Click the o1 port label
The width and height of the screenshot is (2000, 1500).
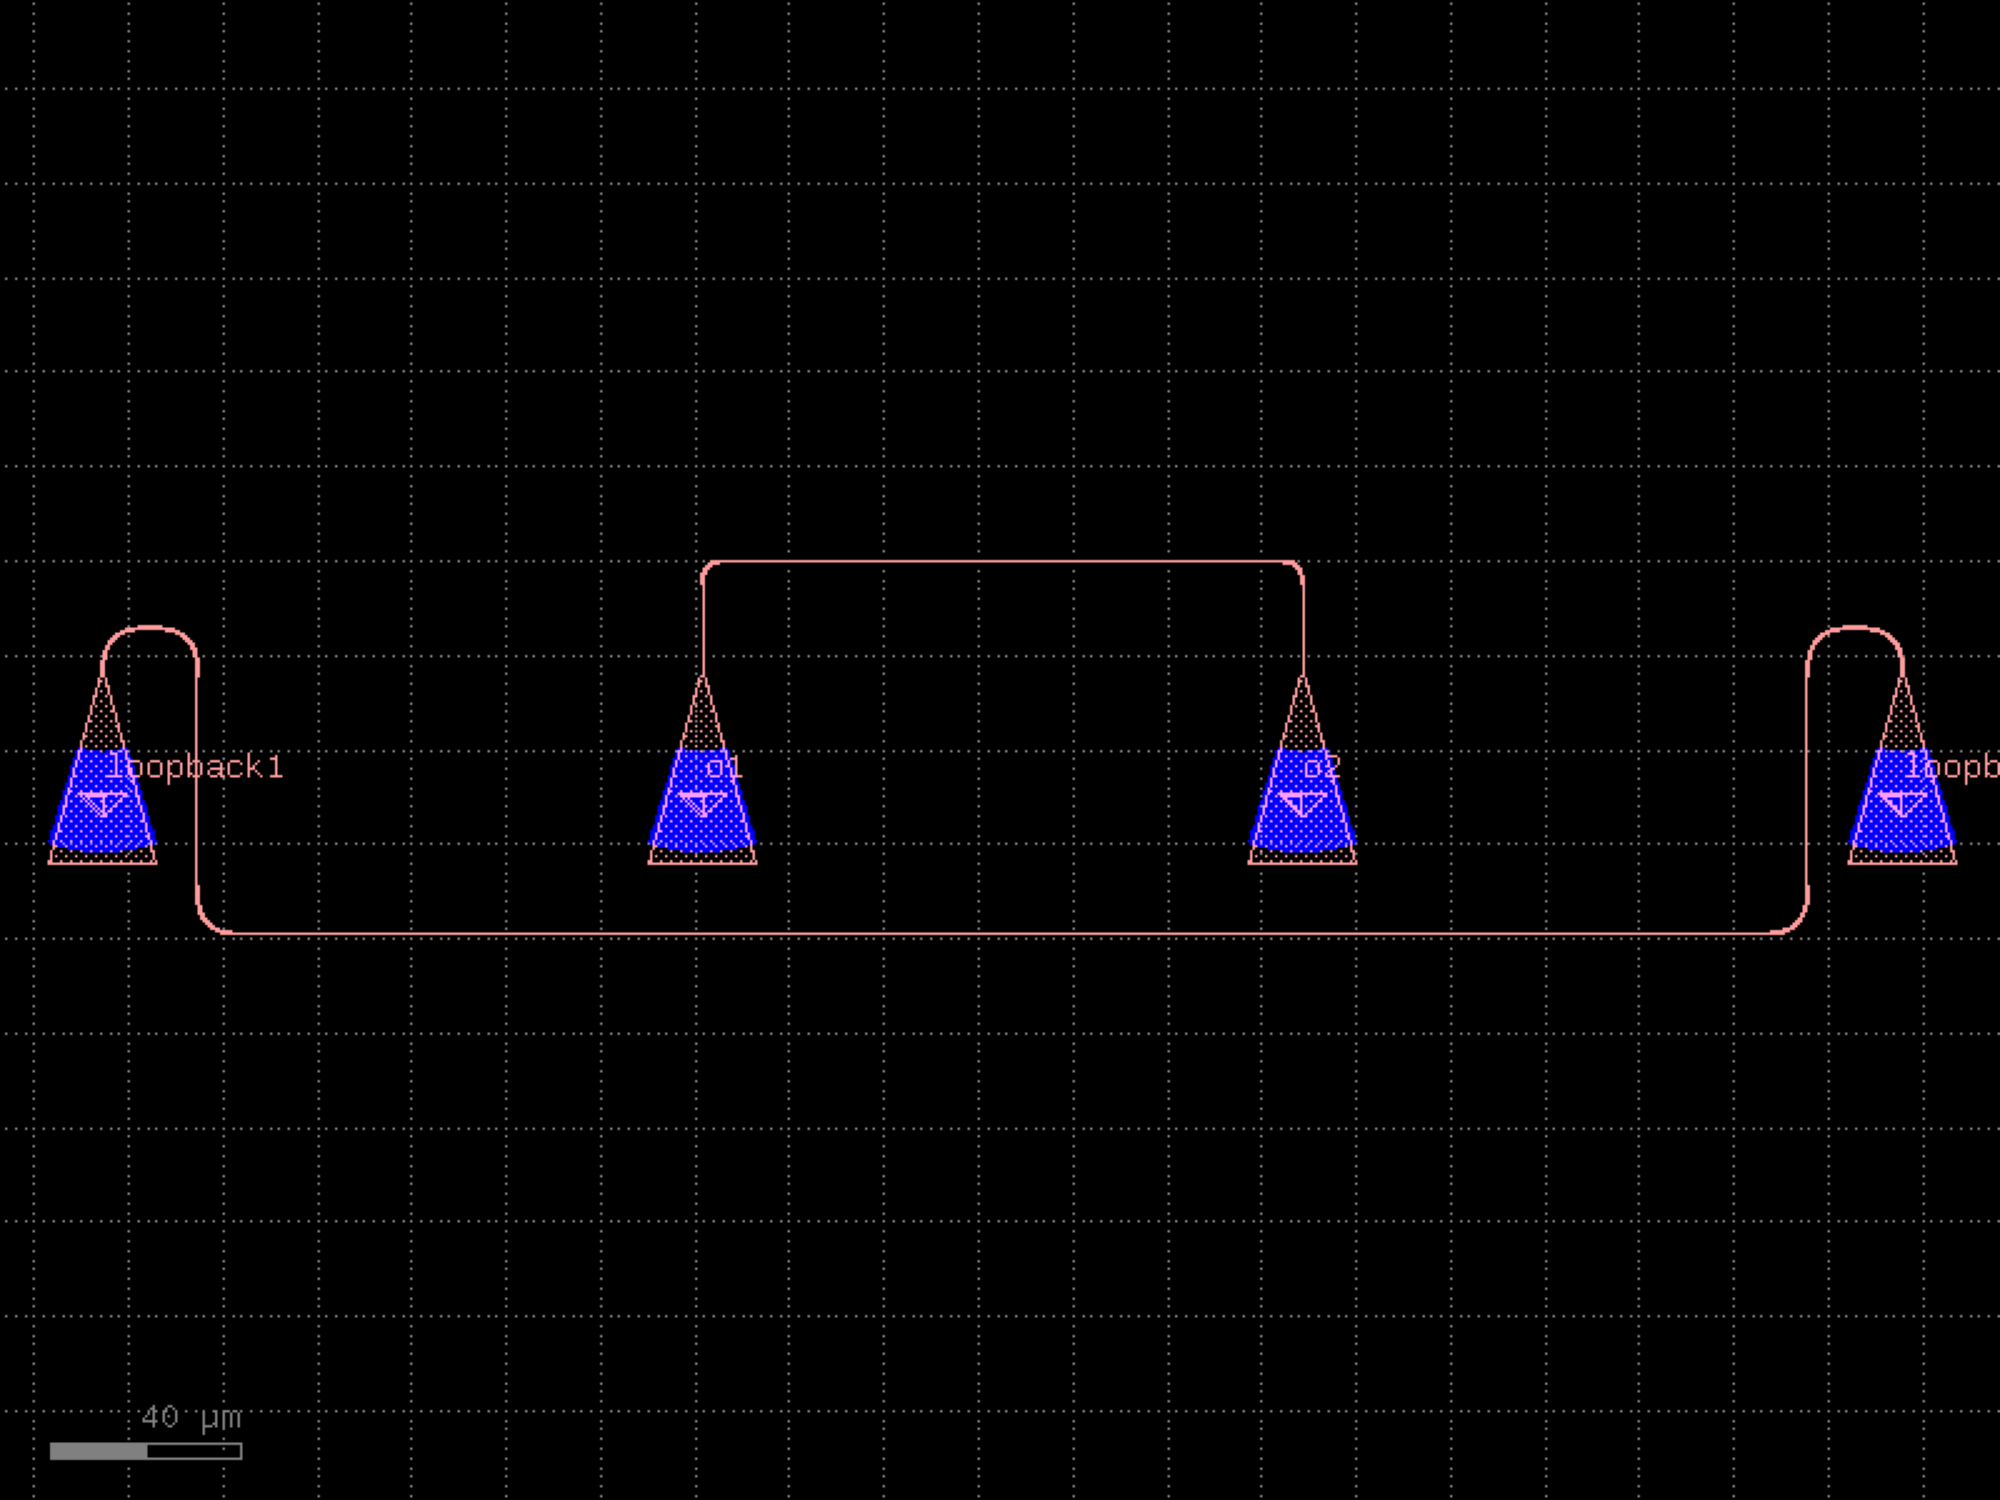(x=724, y=768)
